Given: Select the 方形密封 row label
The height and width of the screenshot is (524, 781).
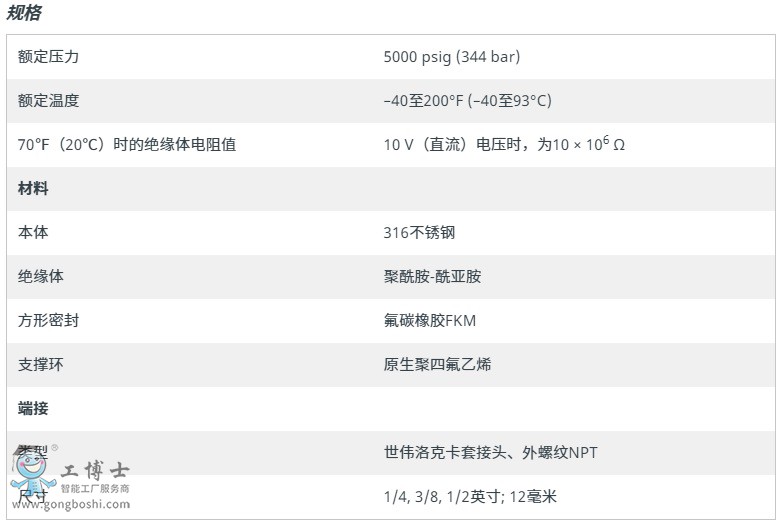Looking at the screenshot, I should (48, 321).
